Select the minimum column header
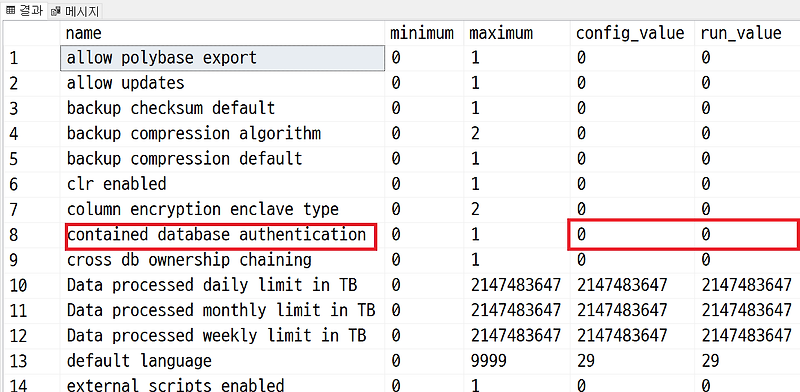This screenshot has width=800, height=392. pyautogui.click(x=425, y=33)
